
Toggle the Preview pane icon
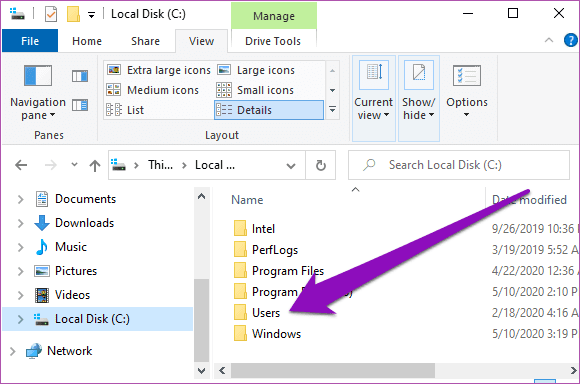[x=80, y=76]
